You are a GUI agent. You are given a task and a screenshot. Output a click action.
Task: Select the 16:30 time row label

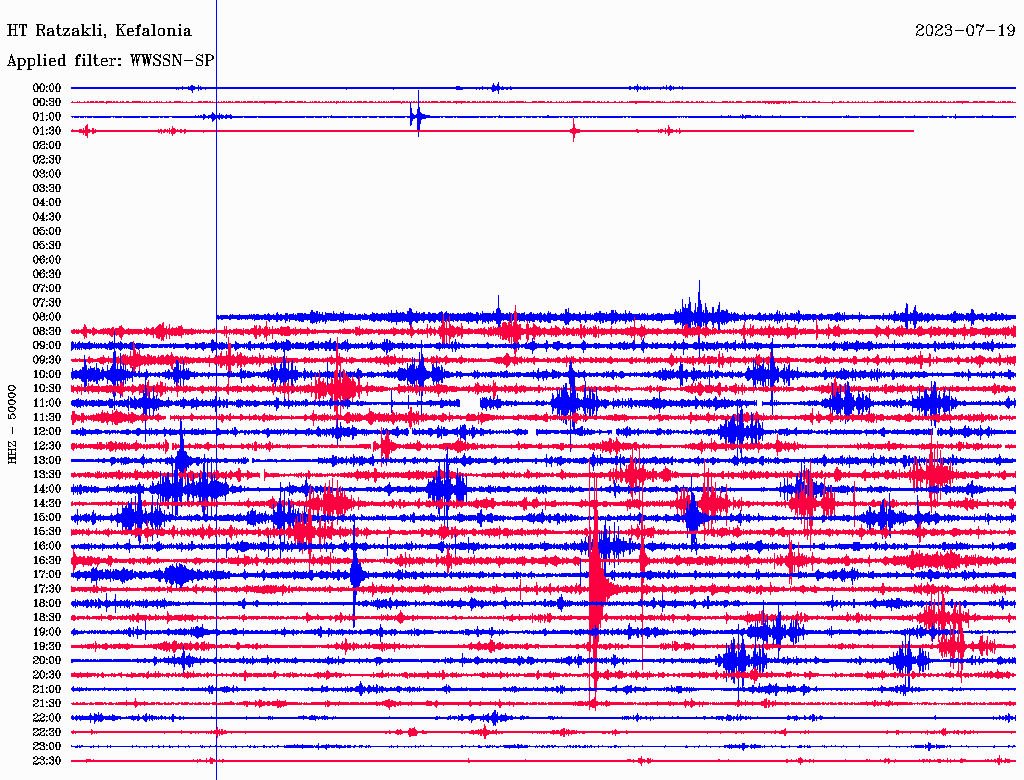47,561
